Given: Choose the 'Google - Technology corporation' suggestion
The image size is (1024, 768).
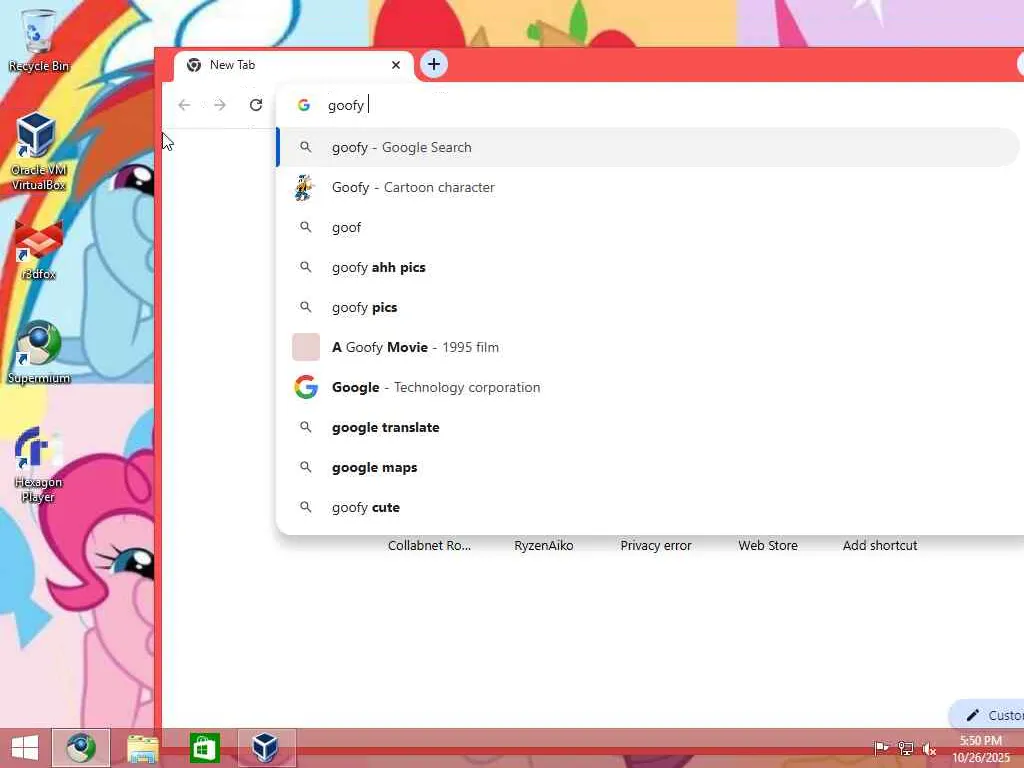Looking at the screenshot, I should click(648, 387).
